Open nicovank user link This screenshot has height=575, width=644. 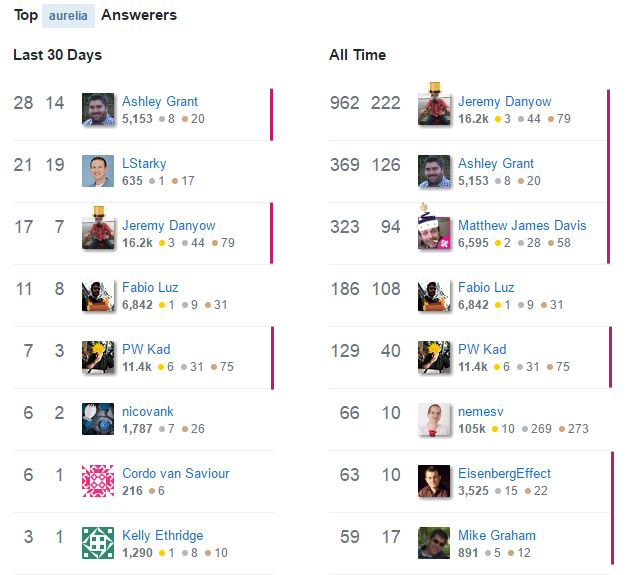tap(148, 412)
